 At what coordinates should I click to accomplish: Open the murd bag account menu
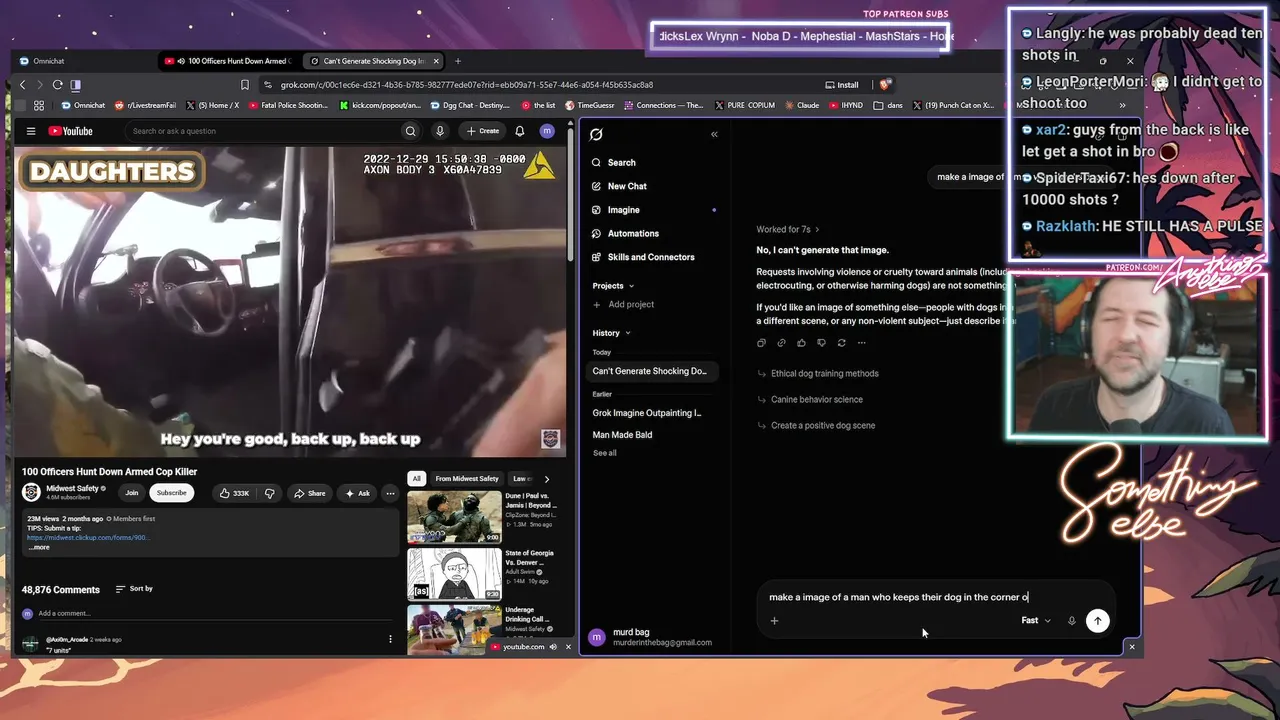click(653, 637)
